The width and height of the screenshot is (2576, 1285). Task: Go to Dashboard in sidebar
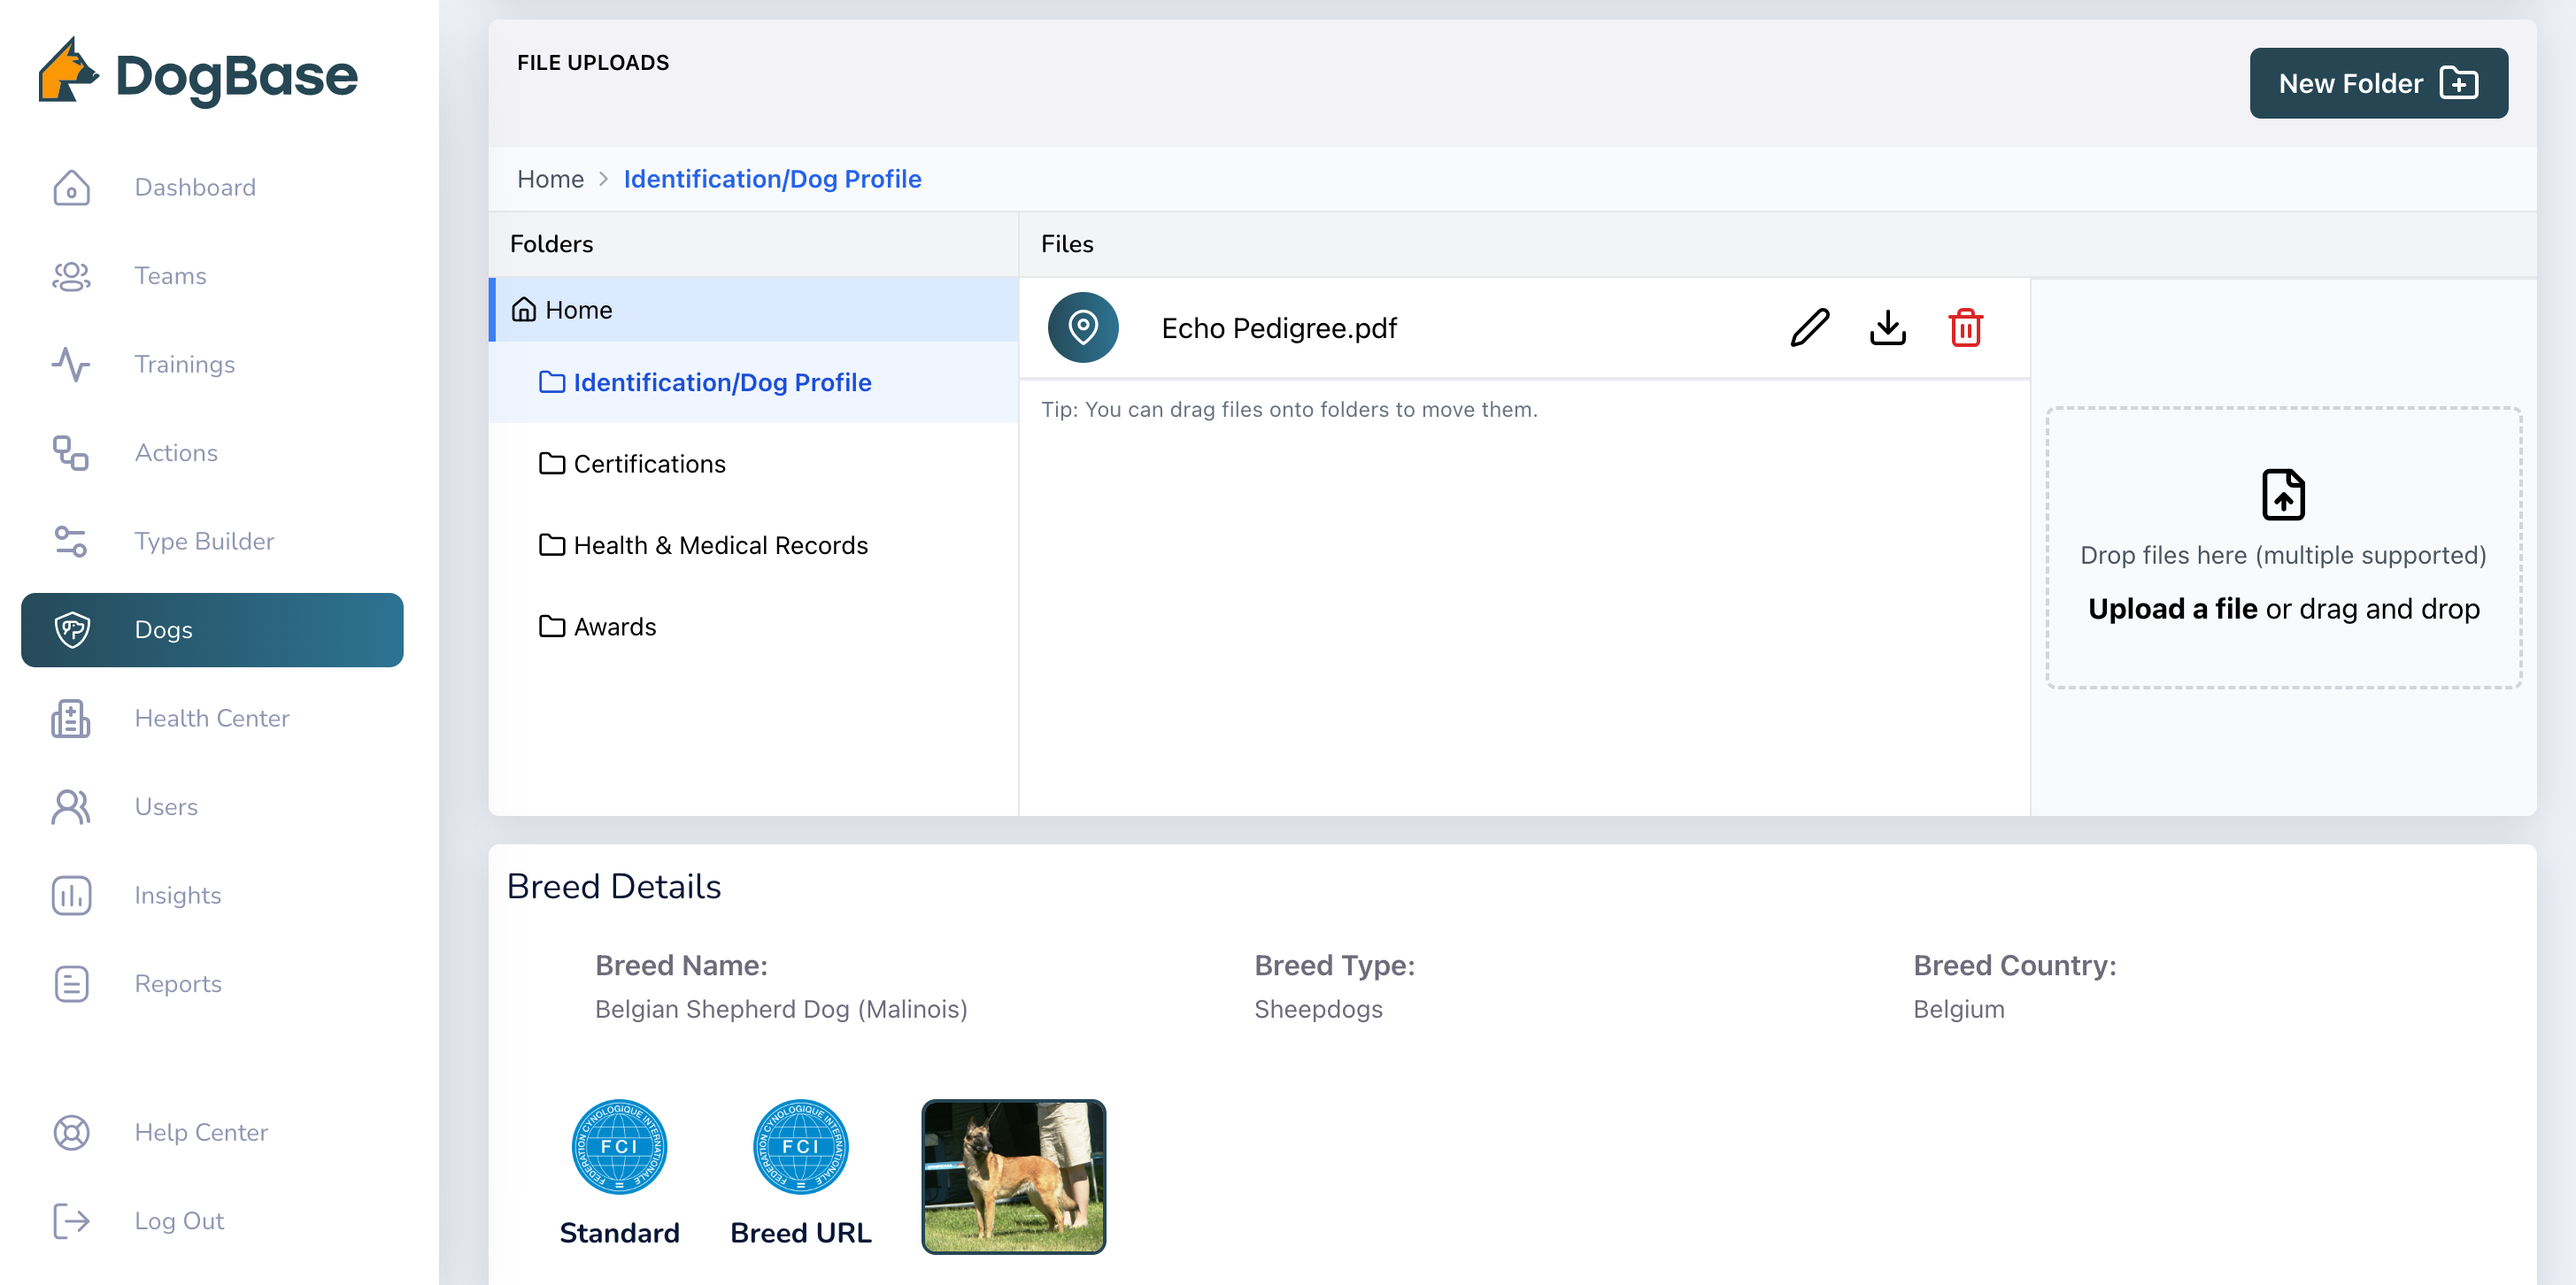click(x=195, y=187)
